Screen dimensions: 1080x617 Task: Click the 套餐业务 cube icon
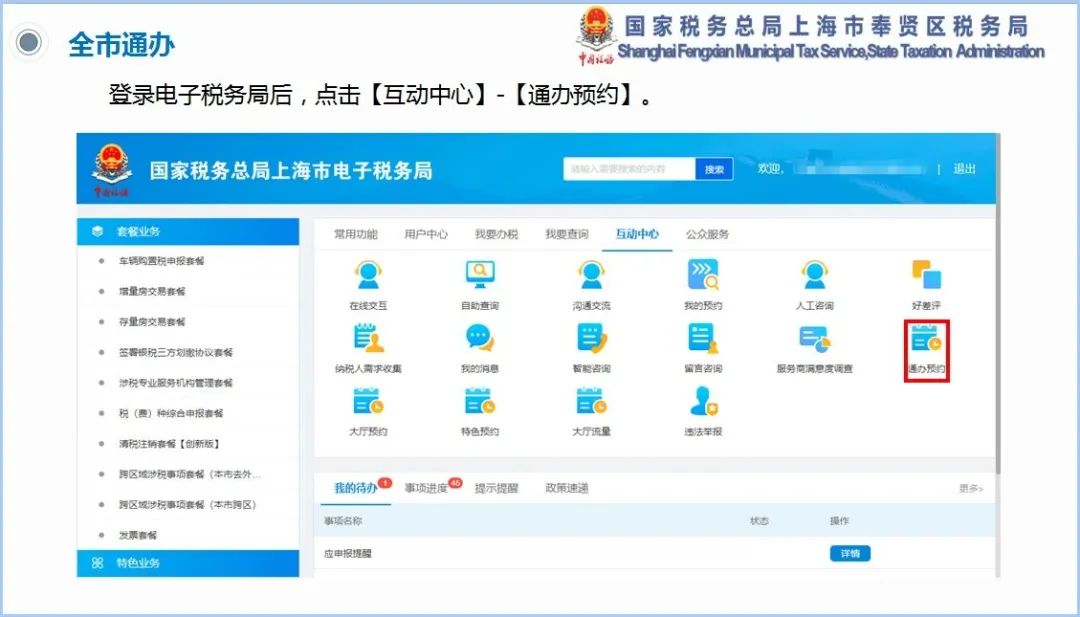(x=97, y=231)
